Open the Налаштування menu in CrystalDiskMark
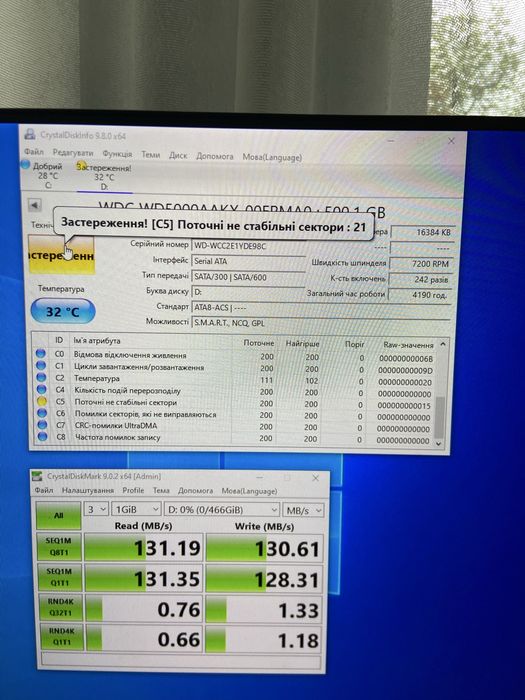Viewport: 525px width, 700px height. point(88,490)
